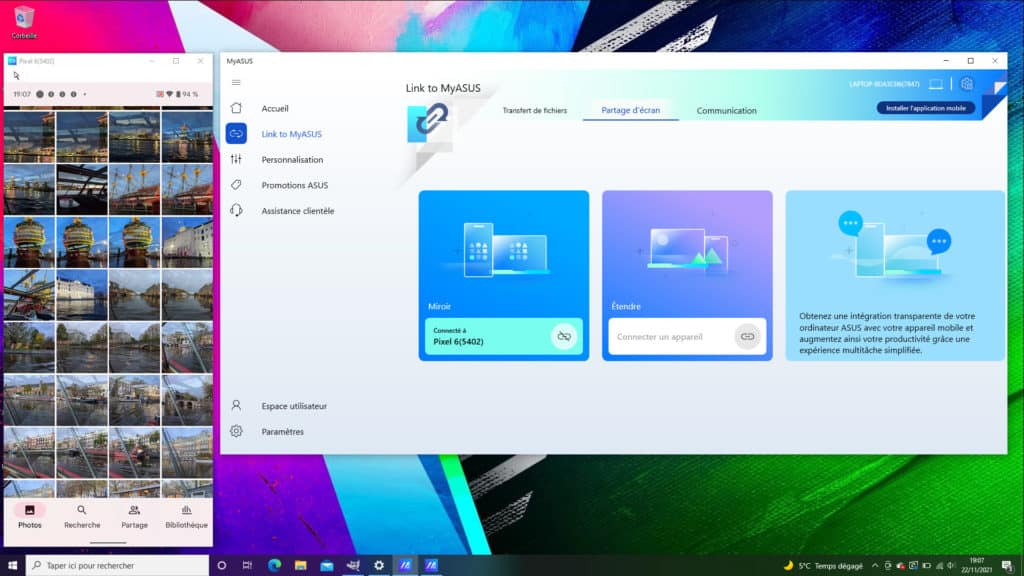Click the Étendre screen extension card
1024x576 pixels.
(x=687, y=275)
